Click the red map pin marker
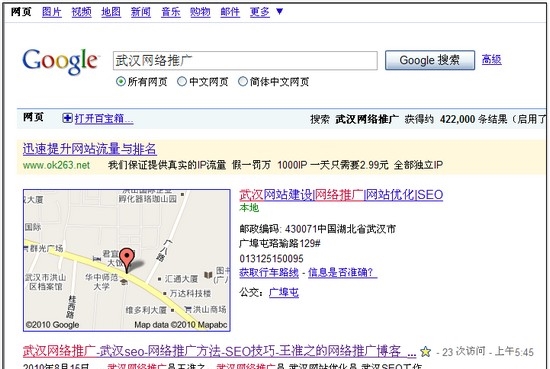 [127, 260]
